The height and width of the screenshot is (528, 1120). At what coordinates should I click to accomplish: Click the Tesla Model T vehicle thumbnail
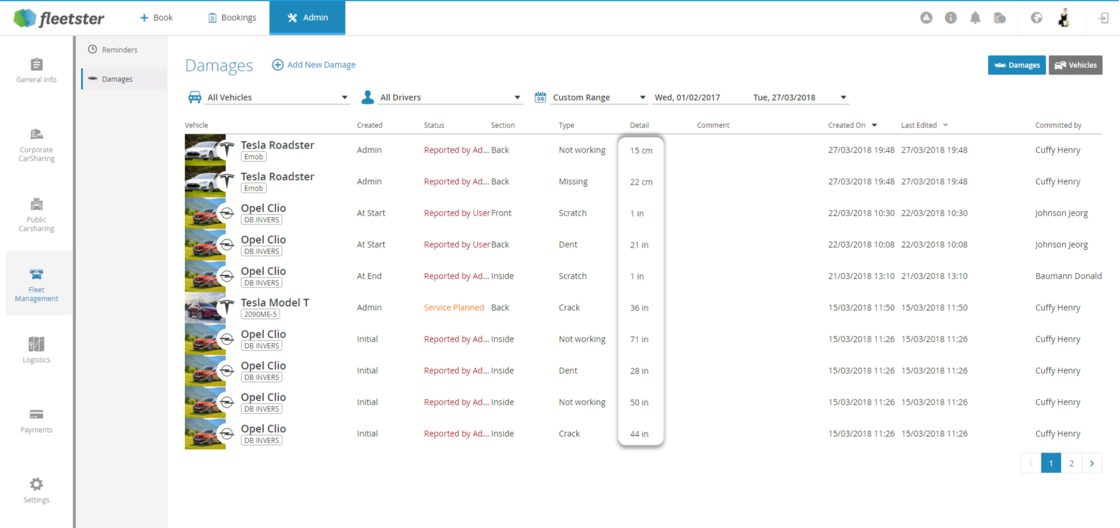(205, 307)
